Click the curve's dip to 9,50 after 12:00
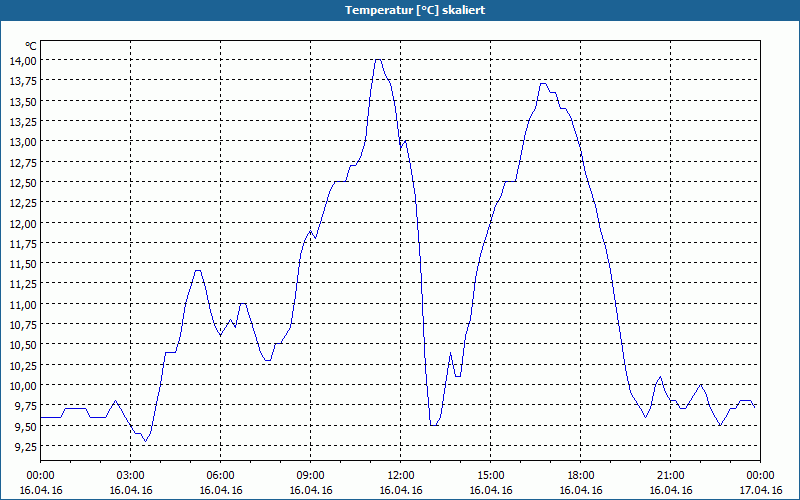Screen dimensions: 800x500 coord(434,425)
